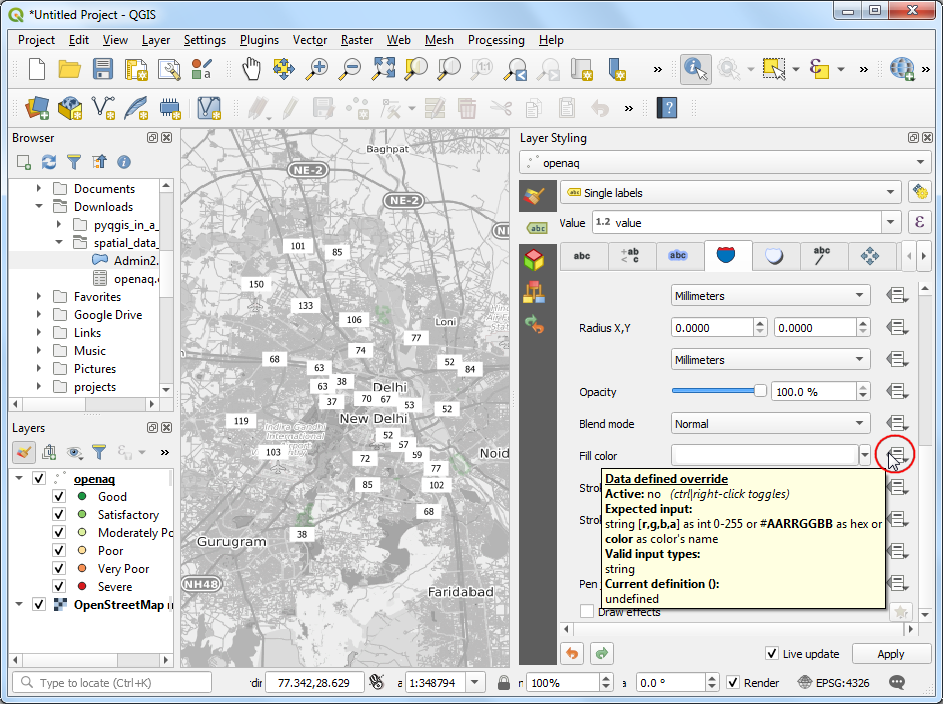This screenshot has width=943, height=704.
Task: Toggle visibility of the Severe category
Action: tap(59, 587)
